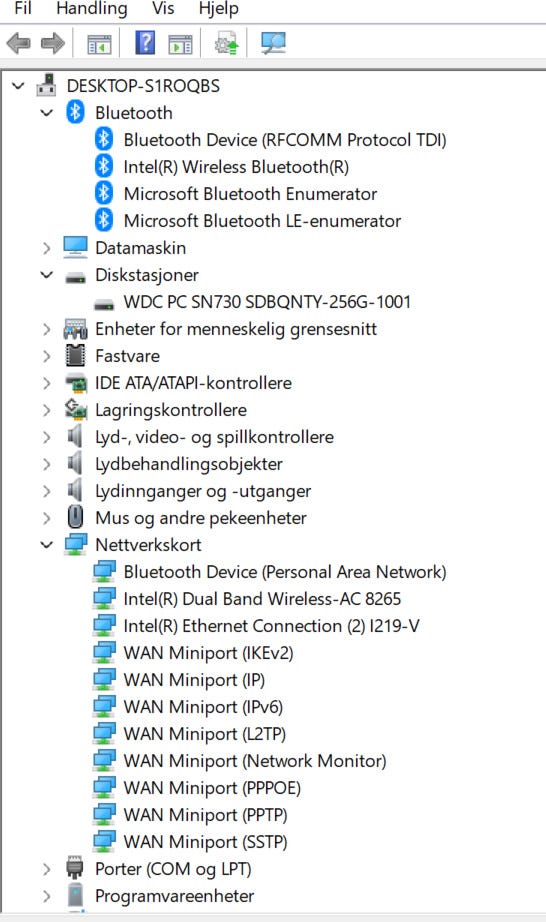Select Bluetooth Device (RFCOMM Protocol TDI)
The width and height of the screenshot is (546, 922).
[x=284, y=140]
